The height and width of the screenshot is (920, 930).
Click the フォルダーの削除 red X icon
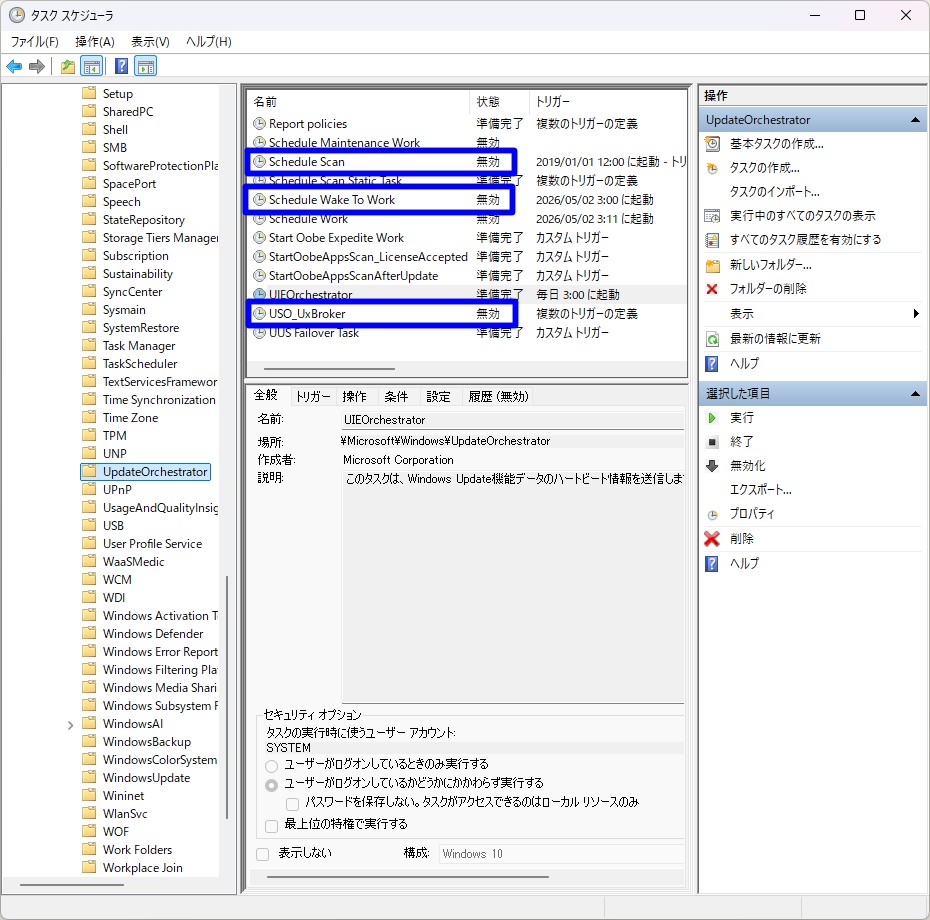712,289
